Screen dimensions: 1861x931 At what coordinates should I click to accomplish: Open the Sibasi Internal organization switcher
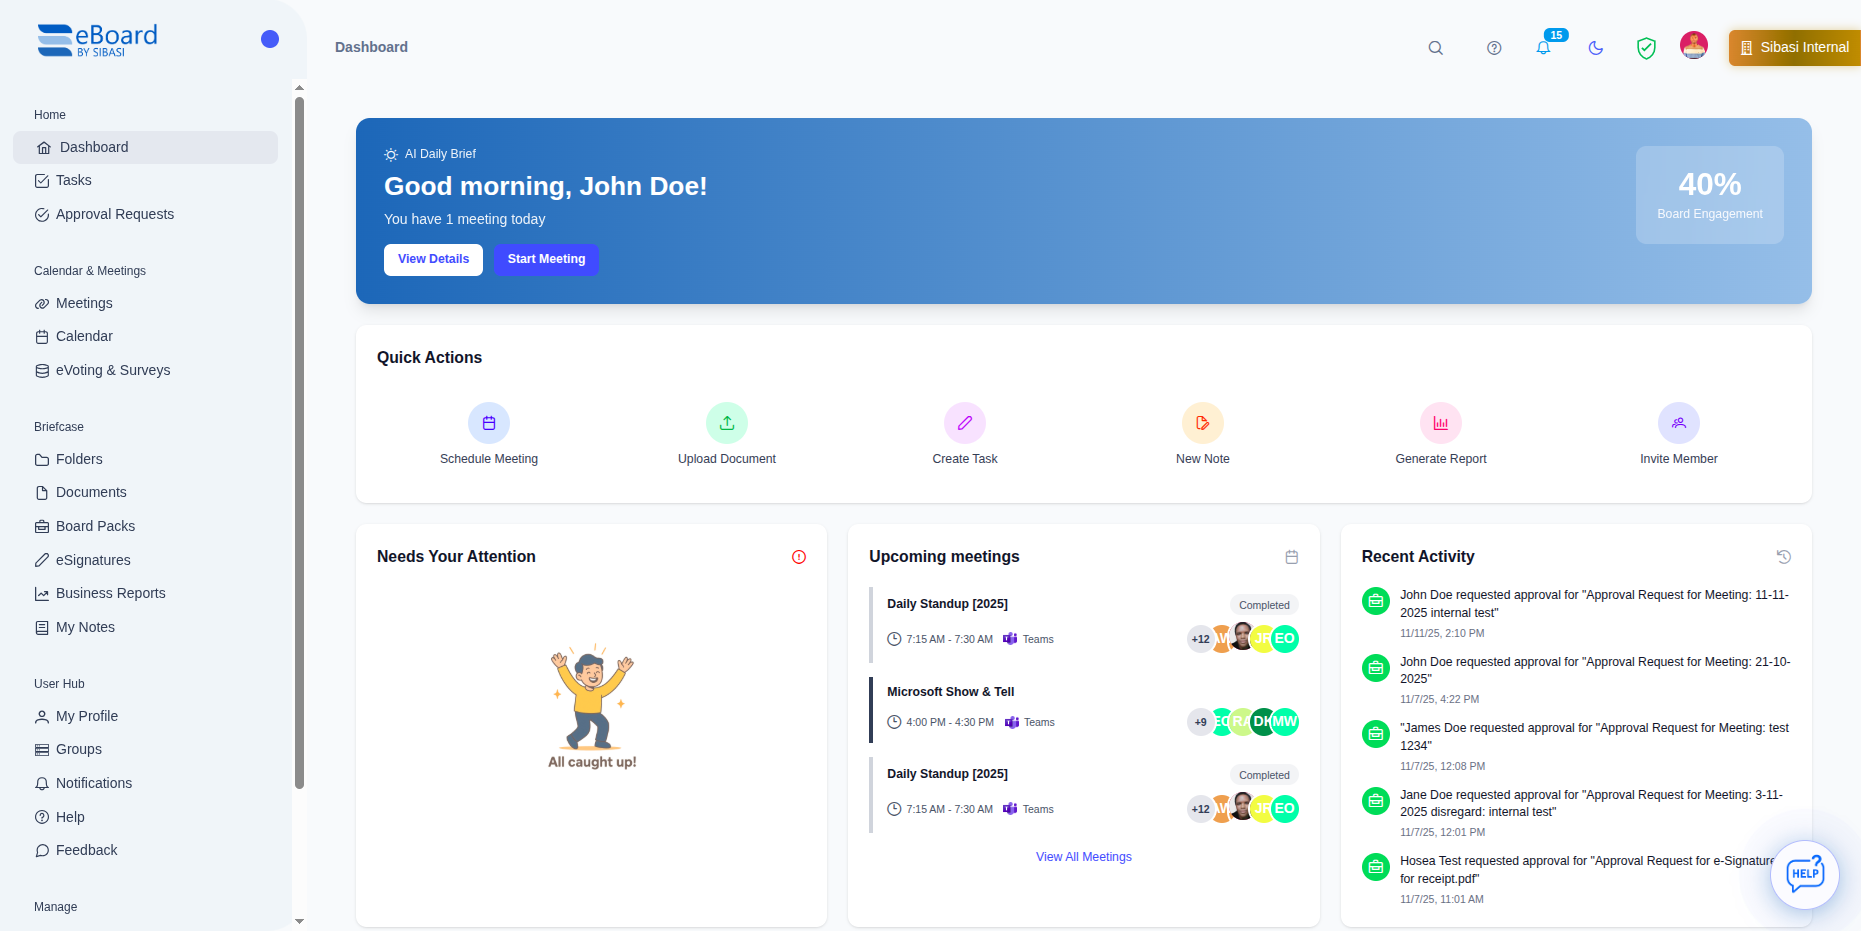(1795, 47)
